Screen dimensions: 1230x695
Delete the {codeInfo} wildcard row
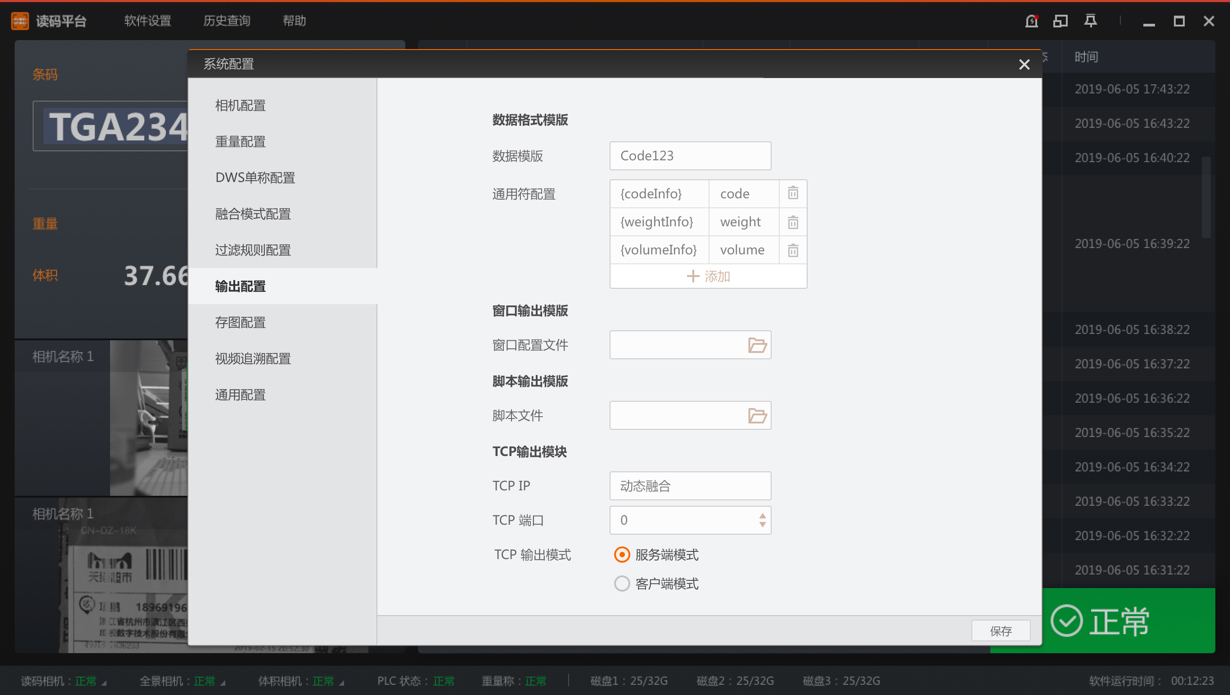point(792,193)
